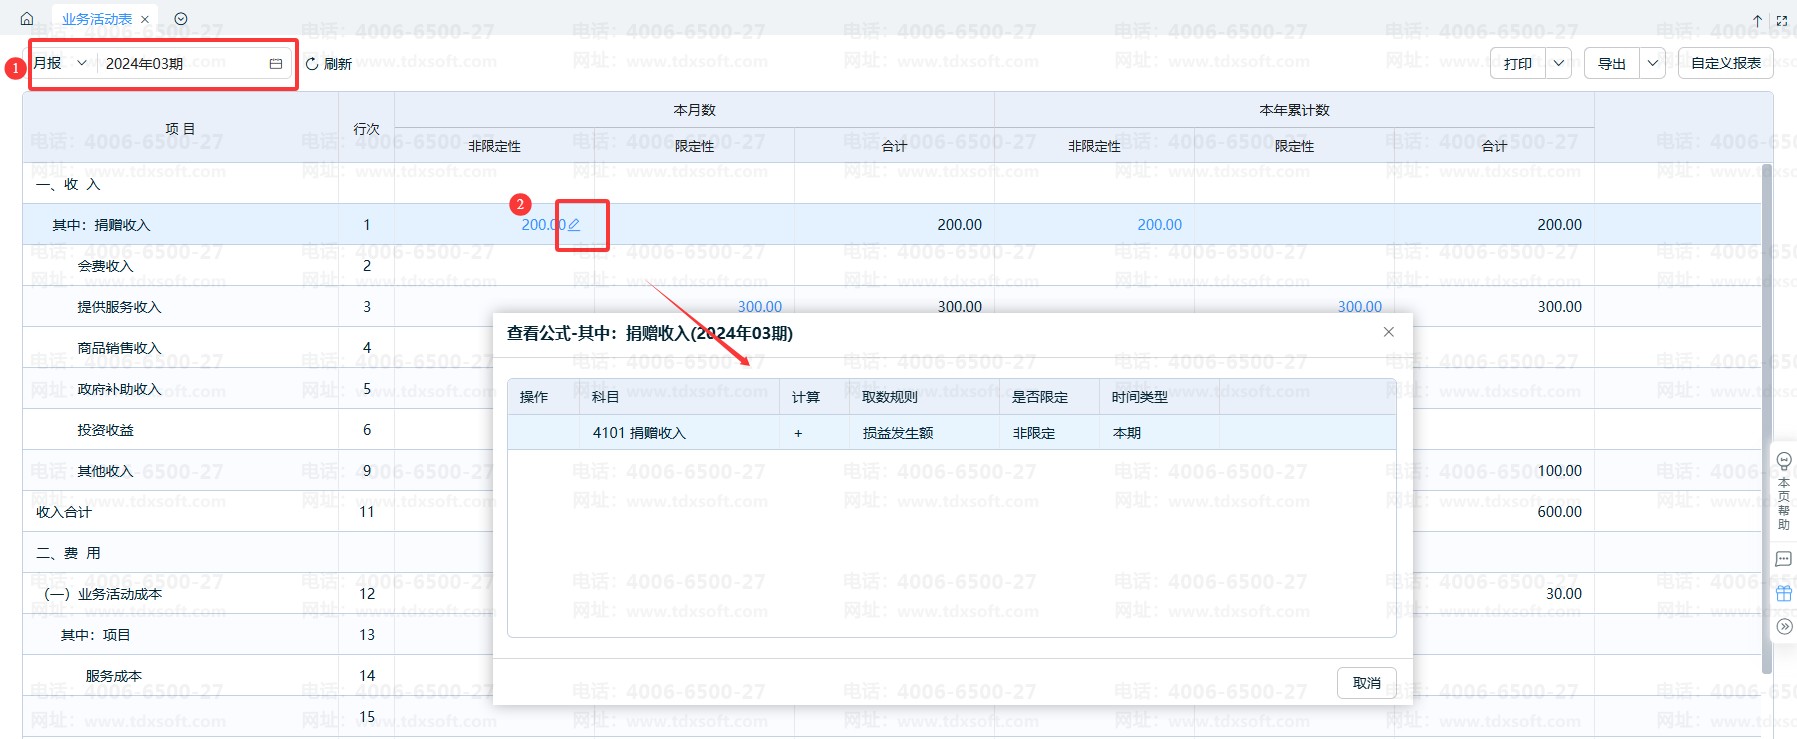Viewport: 1797px width, 739px height.
Task: Collapse the right sidebar with double-chevron icon
Action: point(1784,627)
